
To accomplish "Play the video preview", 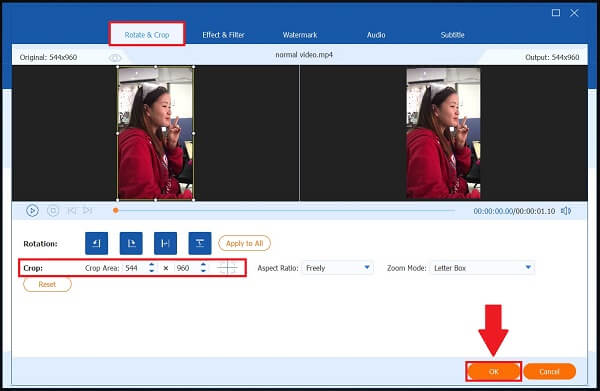I will tap(33, 211).
